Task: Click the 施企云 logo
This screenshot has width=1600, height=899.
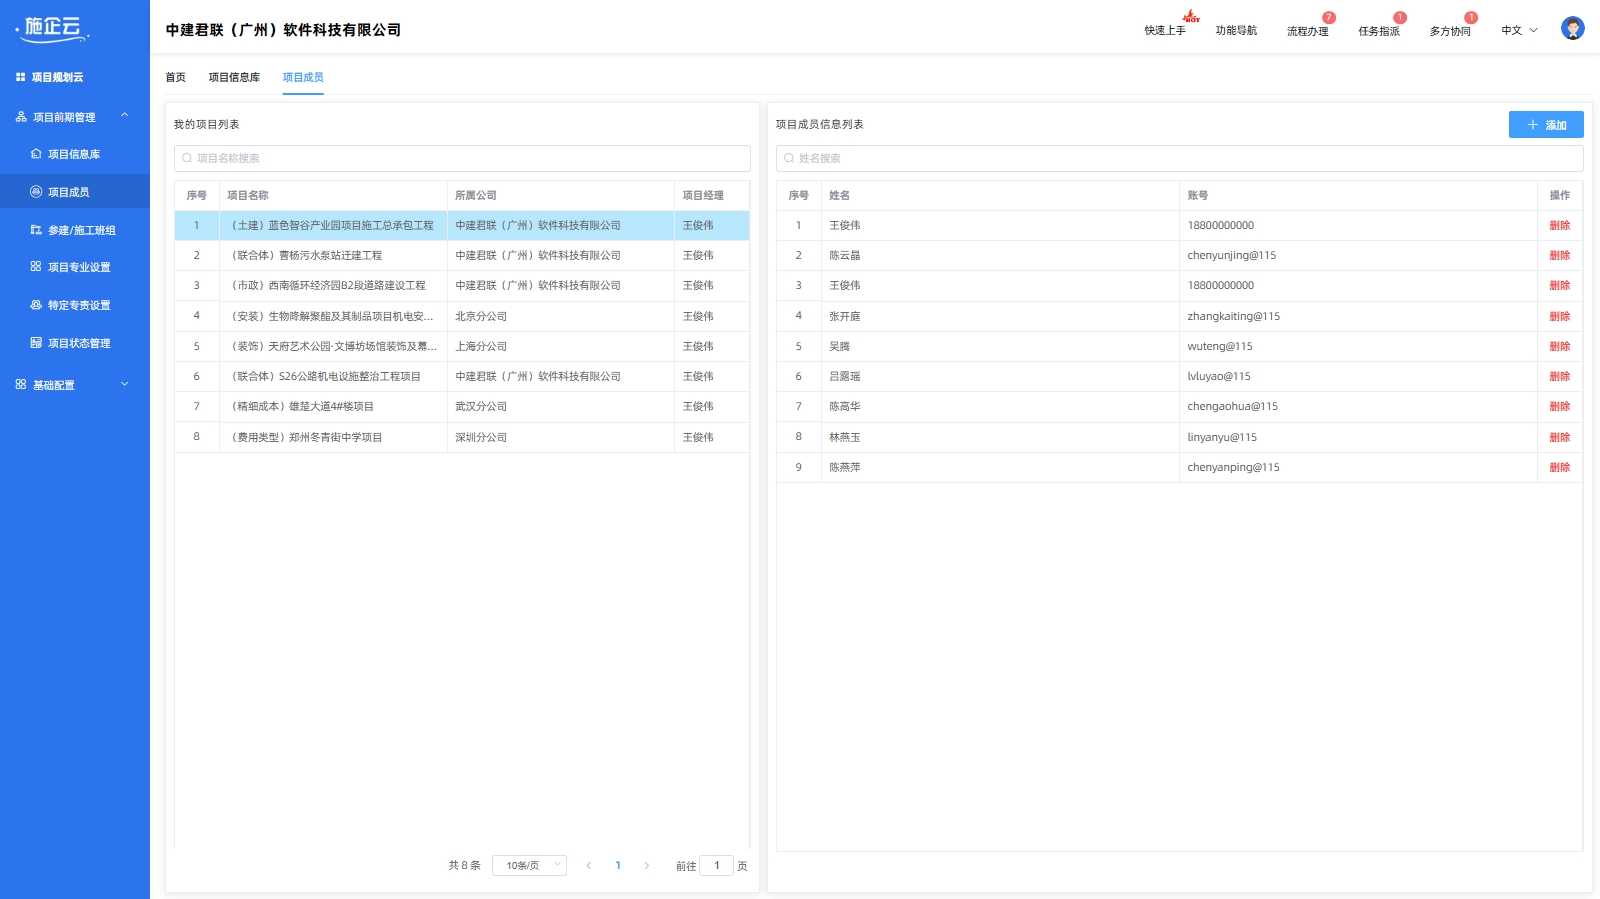Action: [53, 28]
